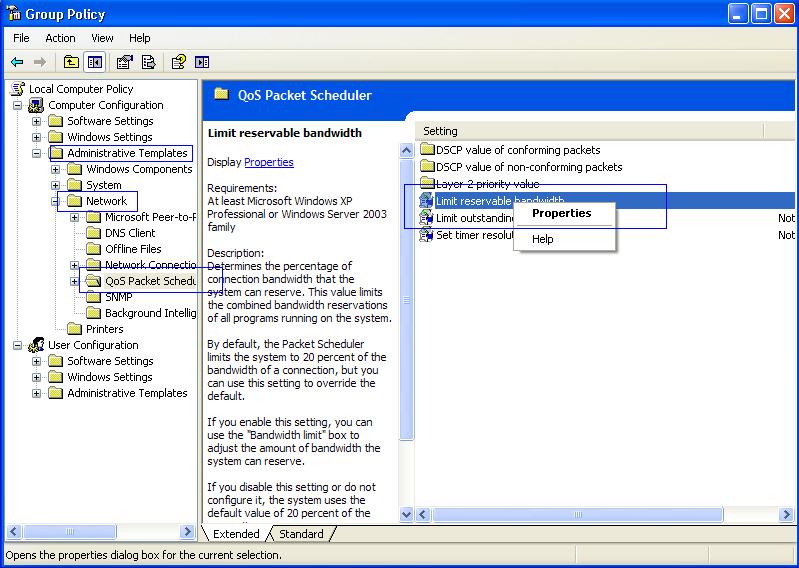Viewport: 799px width, 568px height.
Task: Open DSCP value of non-conforming packets folder
Action: pyautogui.click(x=427, y=167)
